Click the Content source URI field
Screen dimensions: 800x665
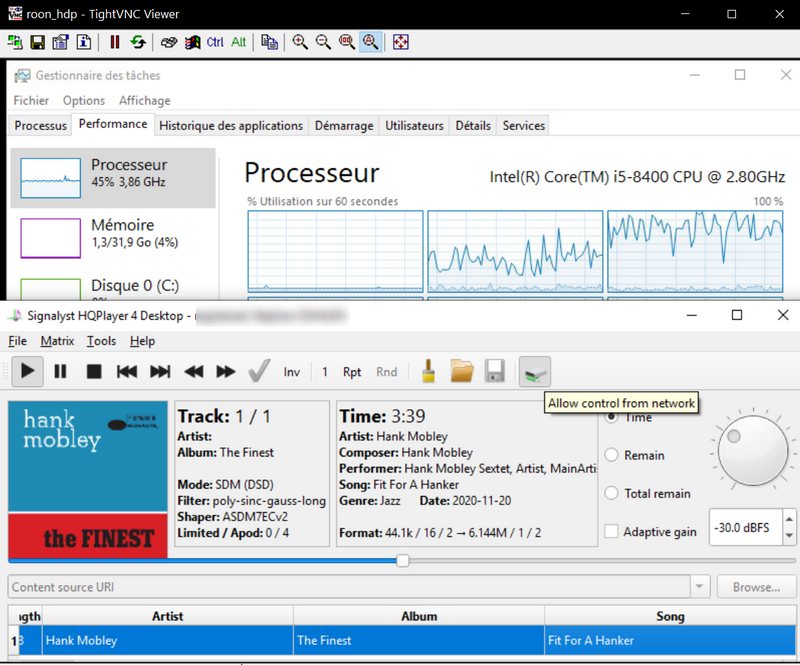pos(349,587)
